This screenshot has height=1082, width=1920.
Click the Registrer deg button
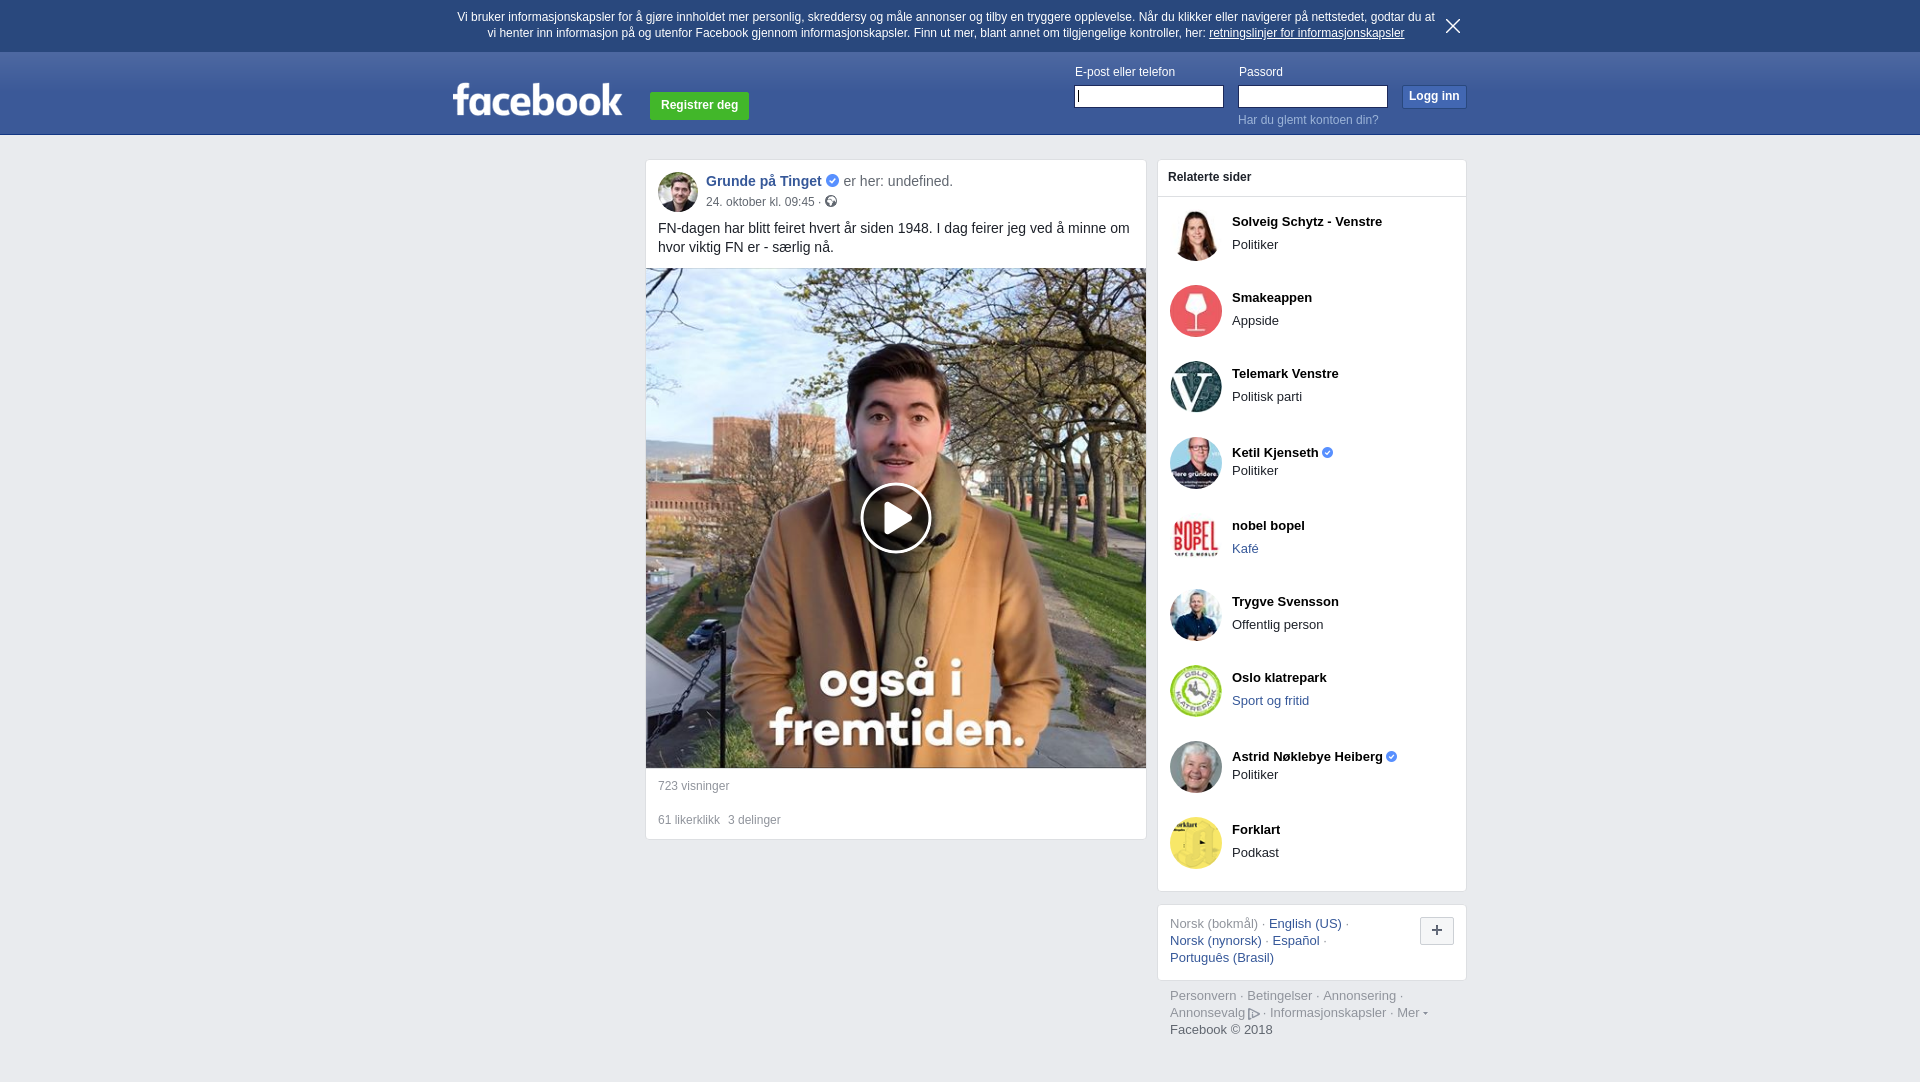[699, 105]
